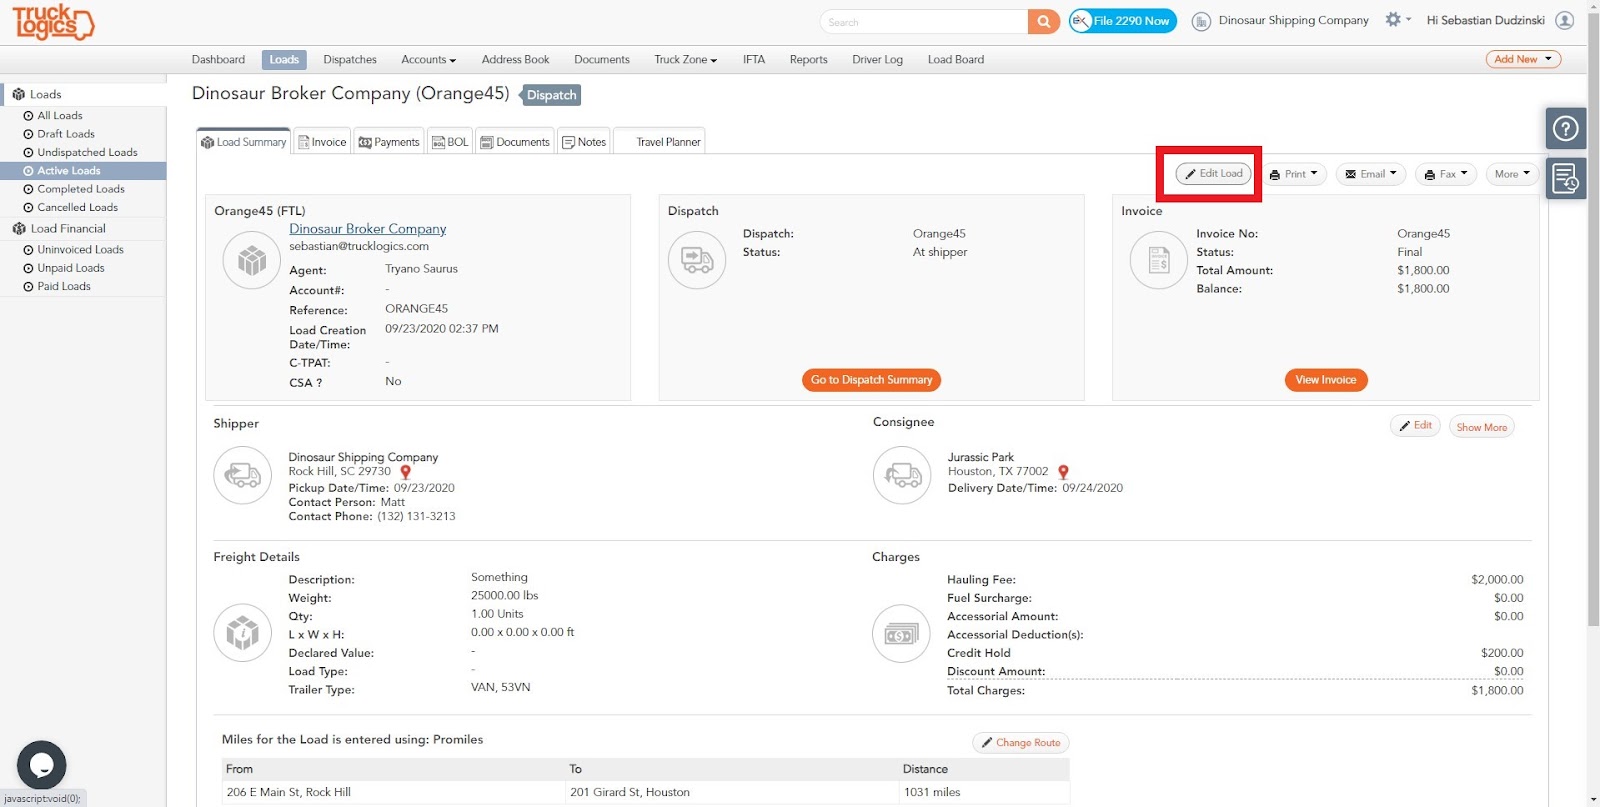
Task: Click into the Search input field
Action: [924, 21]
